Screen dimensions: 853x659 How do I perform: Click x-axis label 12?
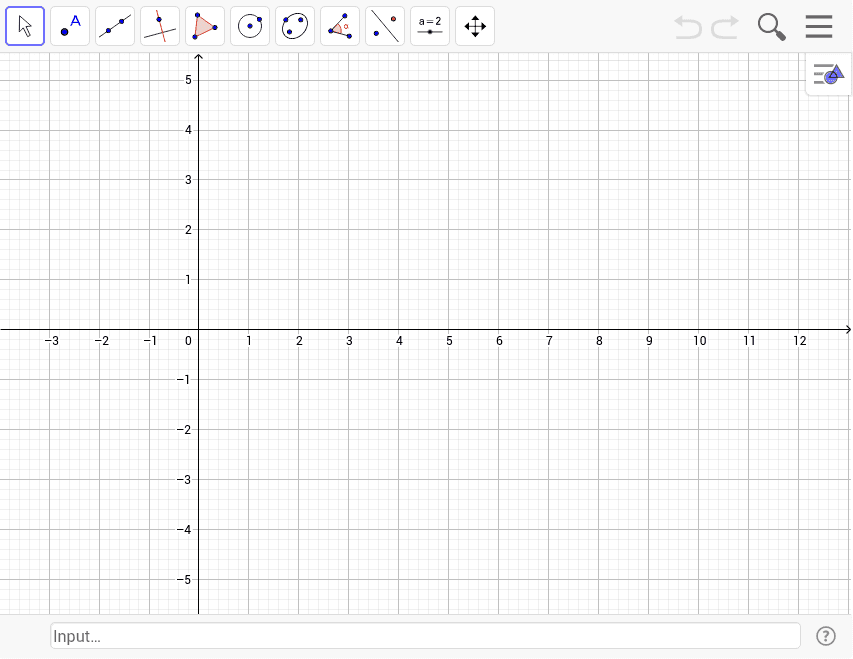click(x=800, y=341)
